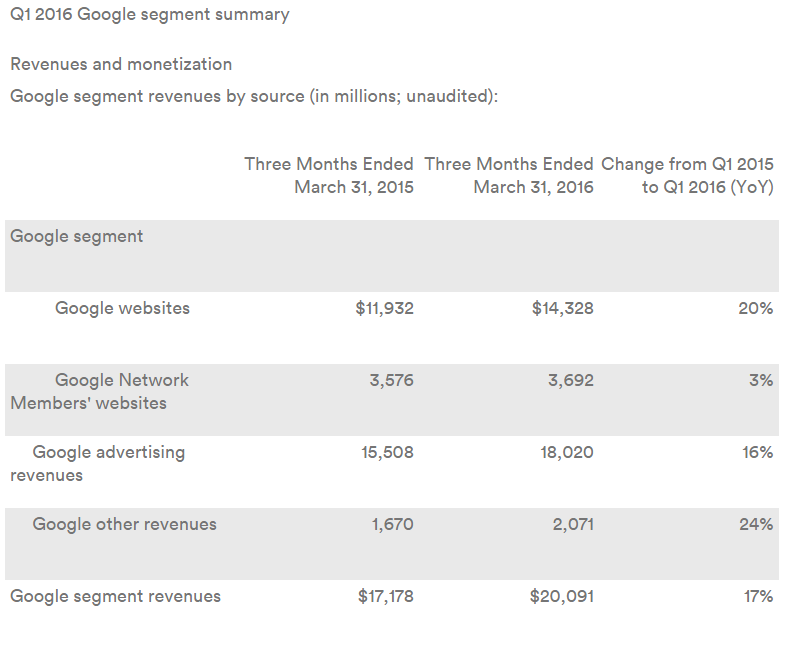
Task: Click the 17% total change cell
Action: tap(757, 596)
